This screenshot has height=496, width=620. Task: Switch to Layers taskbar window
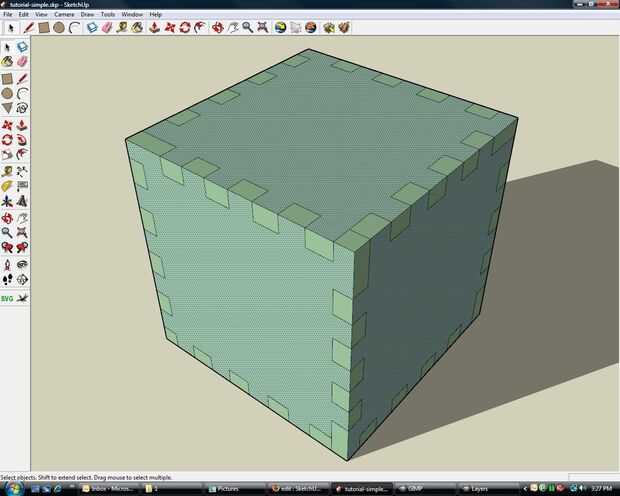[x=488, y=489]
